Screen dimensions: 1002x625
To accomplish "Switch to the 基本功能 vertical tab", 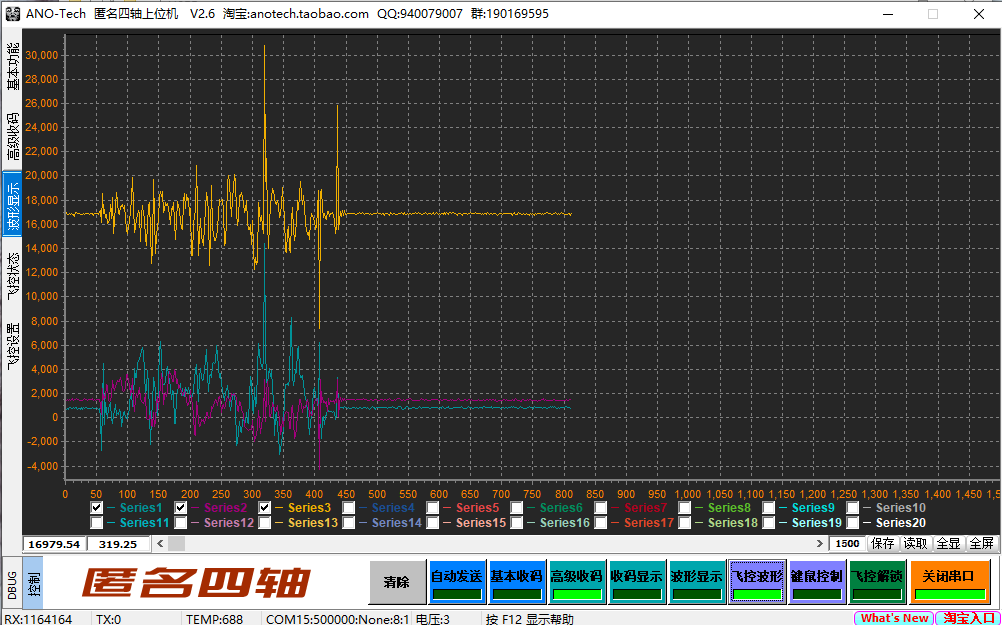I will (x=12, y=66).
